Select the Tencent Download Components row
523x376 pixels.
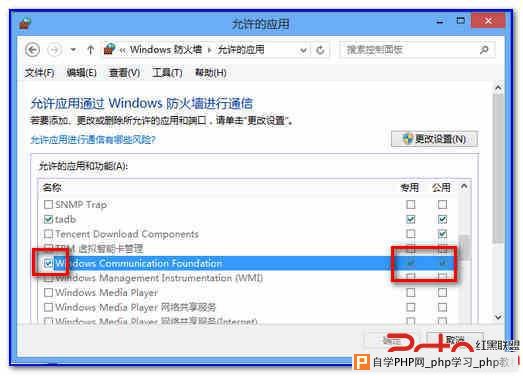coord(248,234)
